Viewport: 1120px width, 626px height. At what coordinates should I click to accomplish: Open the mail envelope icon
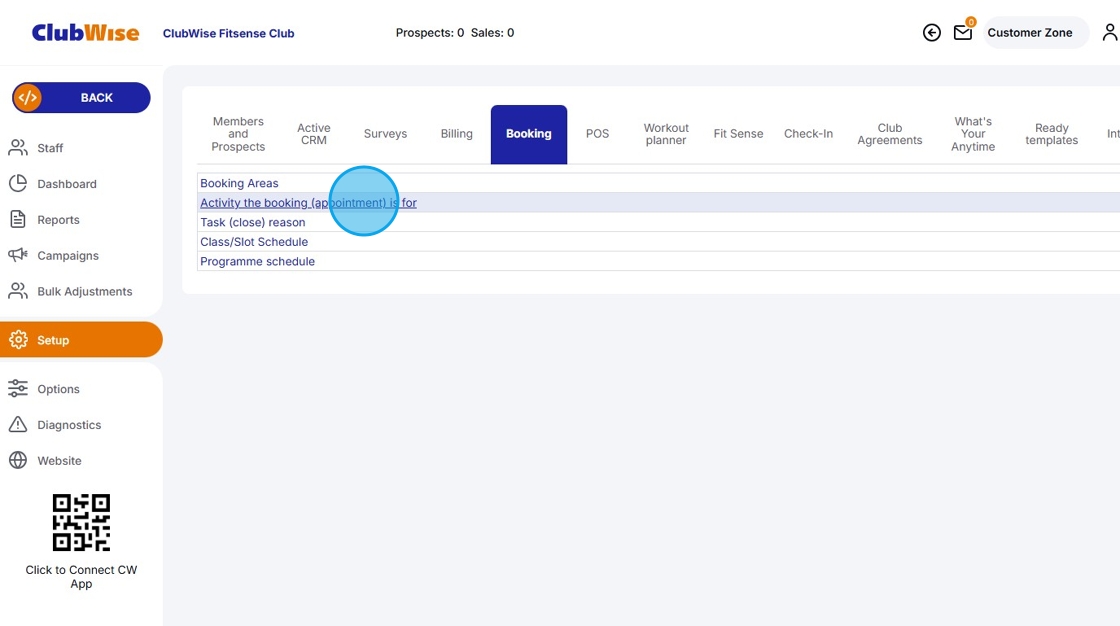pos(963,33)
